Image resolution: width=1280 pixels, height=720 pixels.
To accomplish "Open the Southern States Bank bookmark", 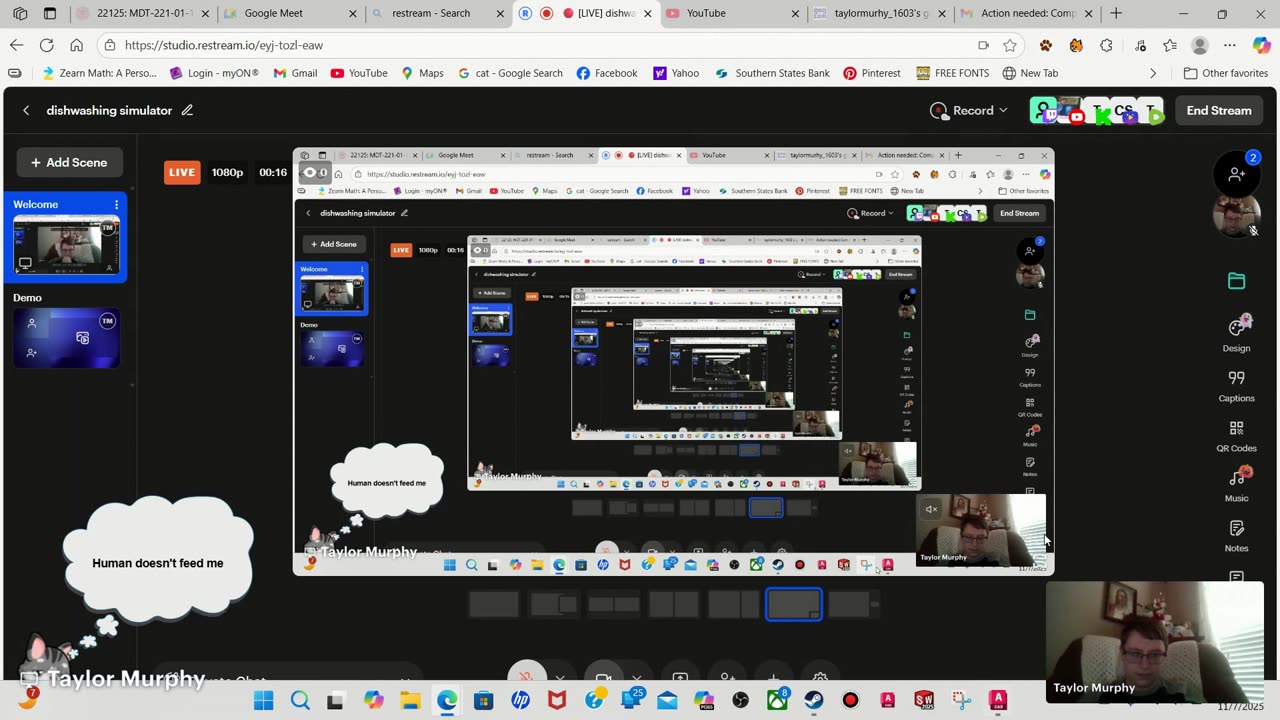I will click(x=772, y=73).
